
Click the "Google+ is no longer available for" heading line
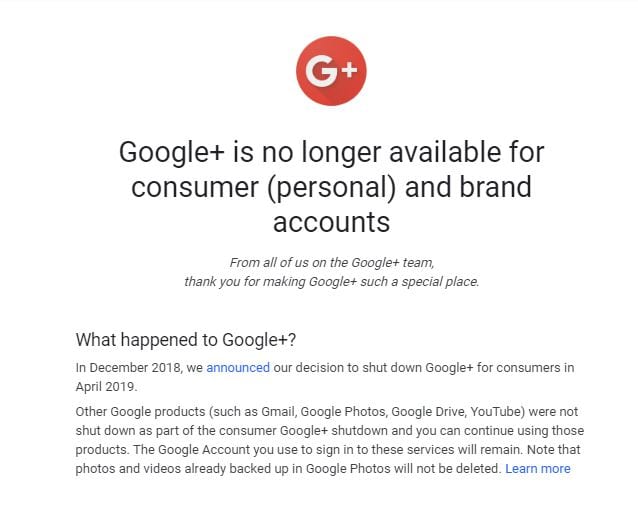coord(332,152)
